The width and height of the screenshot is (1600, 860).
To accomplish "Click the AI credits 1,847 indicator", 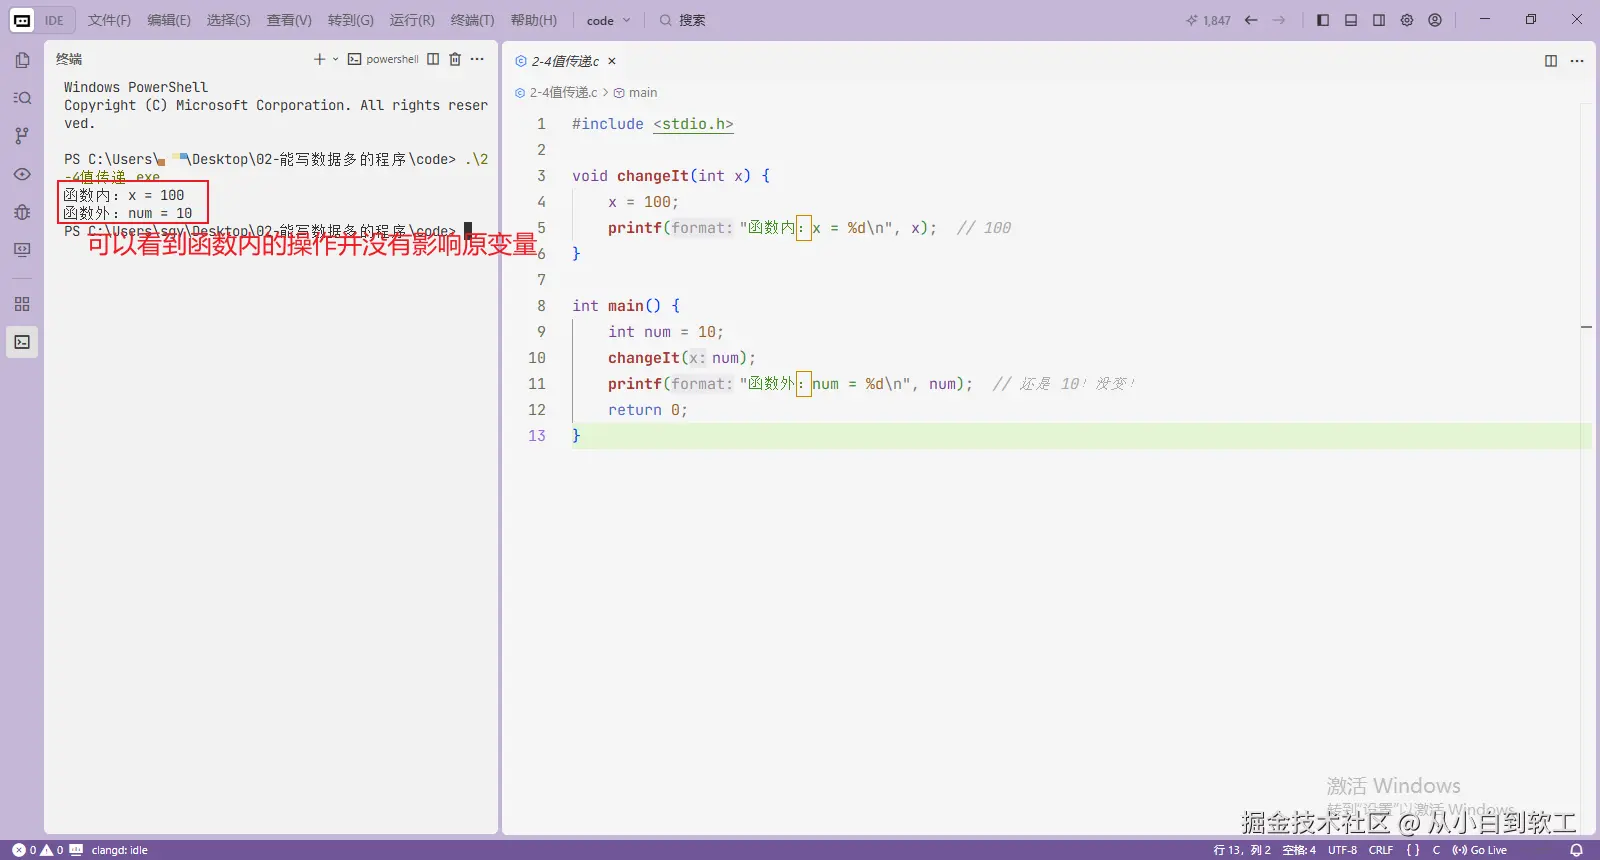I will tap(1208, 20).
